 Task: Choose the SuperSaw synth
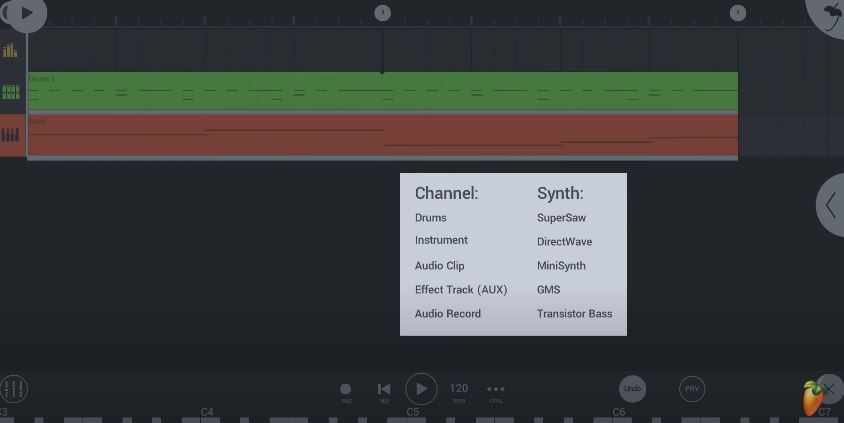pos(561,218)
